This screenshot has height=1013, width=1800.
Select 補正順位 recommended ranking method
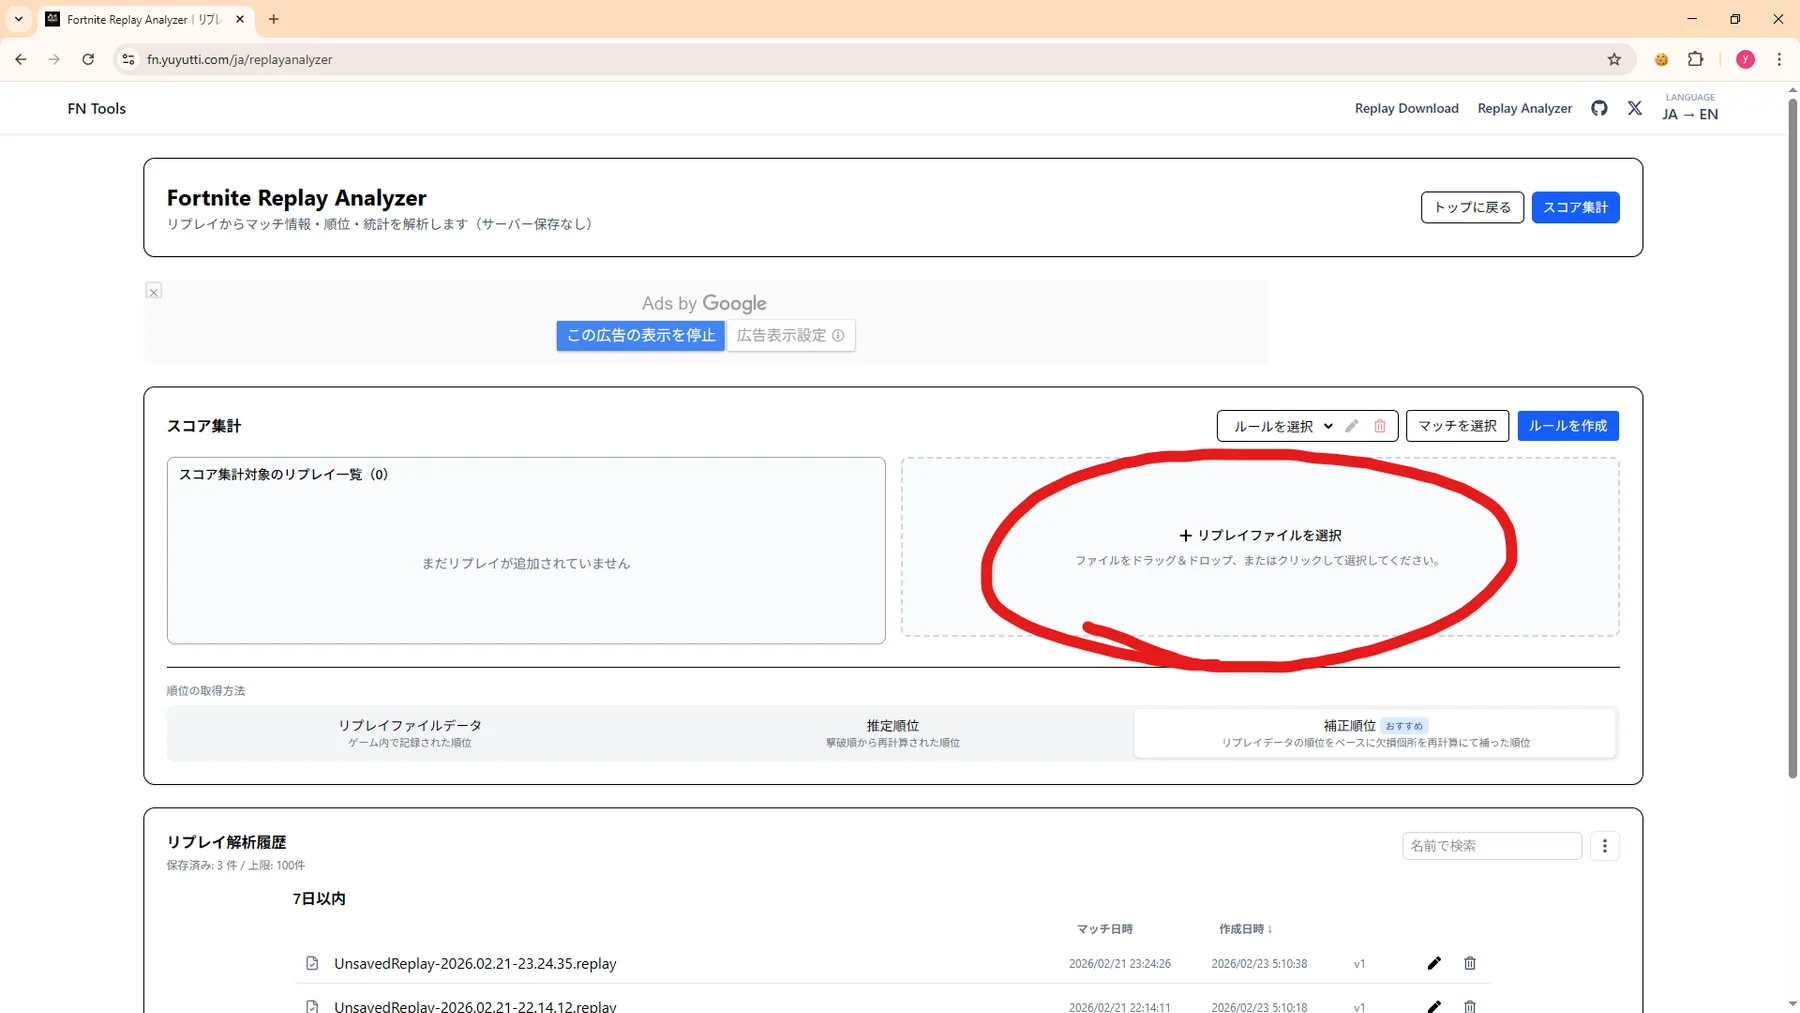point(1375,733)
